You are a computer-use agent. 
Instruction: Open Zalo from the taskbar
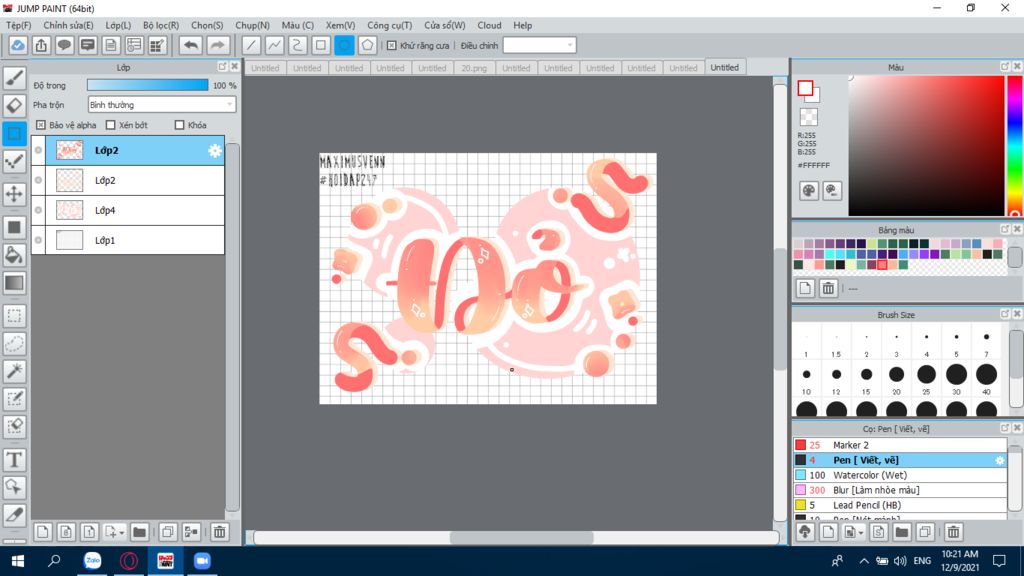(x=93, y=561)
